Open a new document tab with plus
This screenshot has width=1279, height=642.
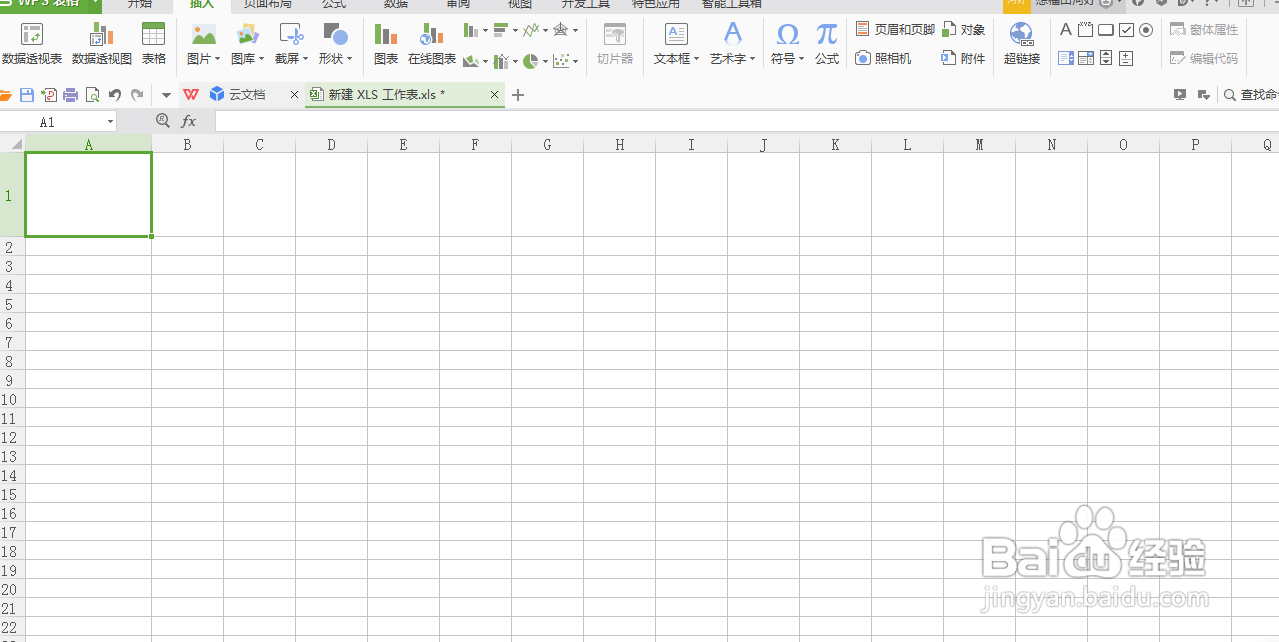(x=518, y=95)
